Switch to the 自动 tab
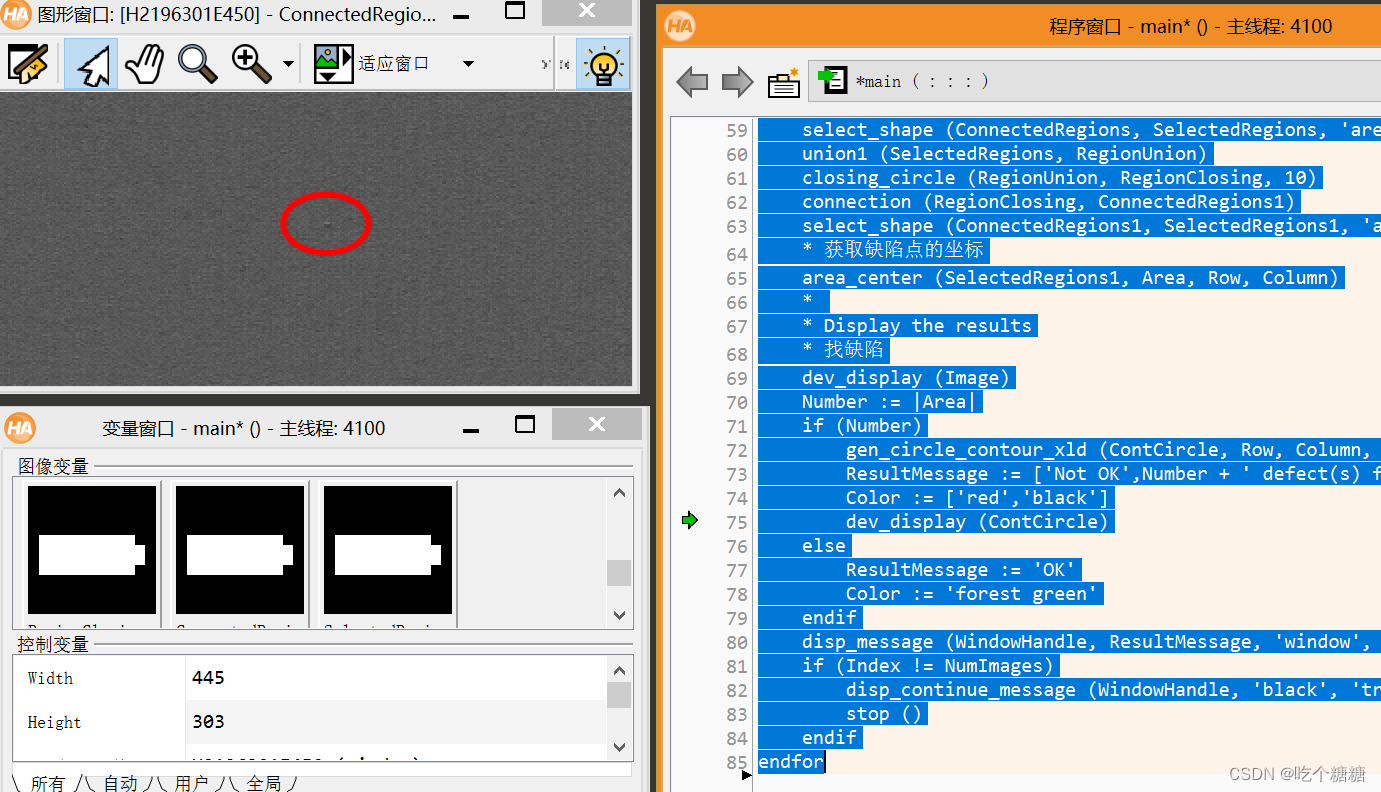 click(120, 783)
